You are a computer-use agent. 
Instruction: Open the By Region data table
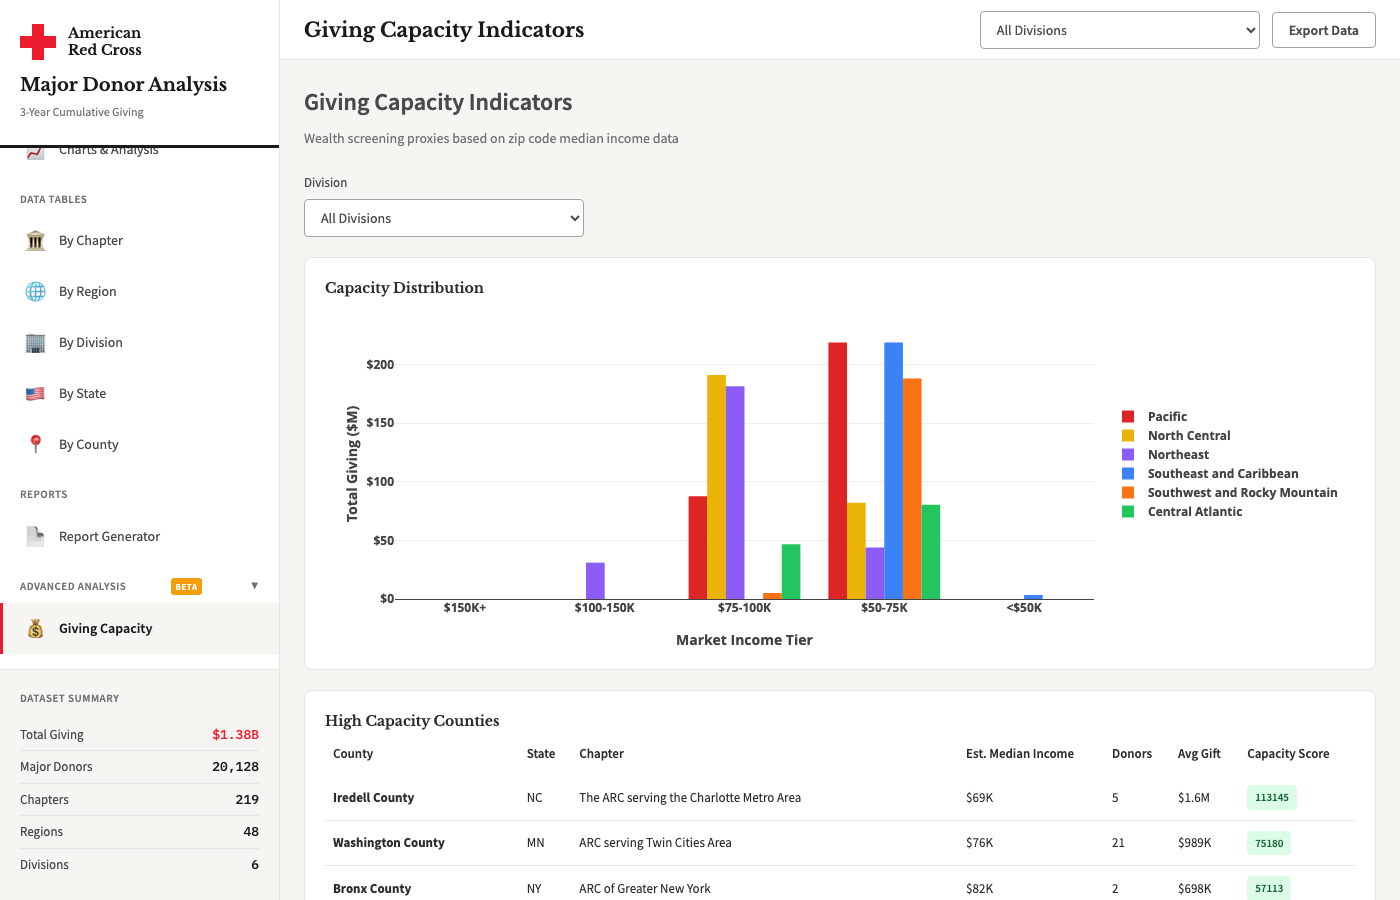(x=140, y=292)
